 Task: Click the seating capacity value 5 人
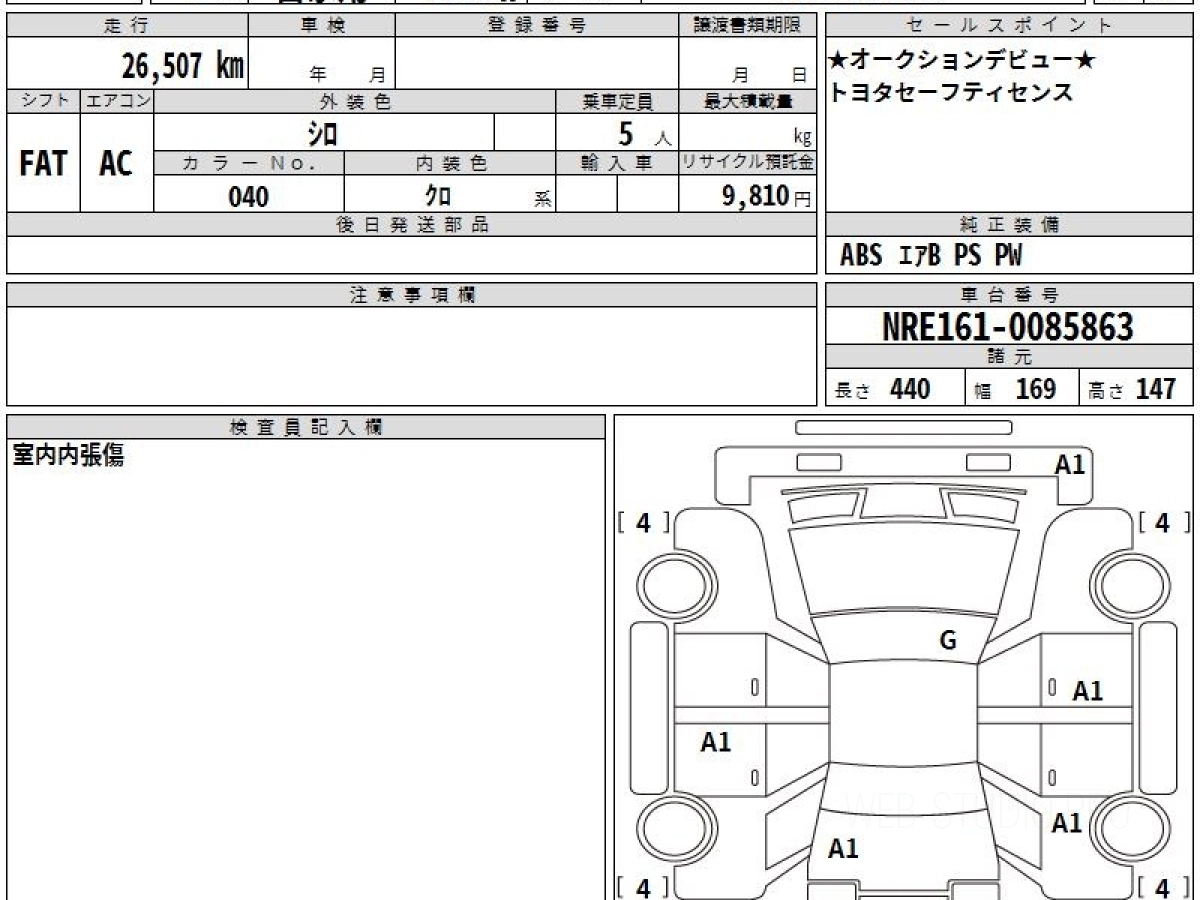(x=645, y=133)
